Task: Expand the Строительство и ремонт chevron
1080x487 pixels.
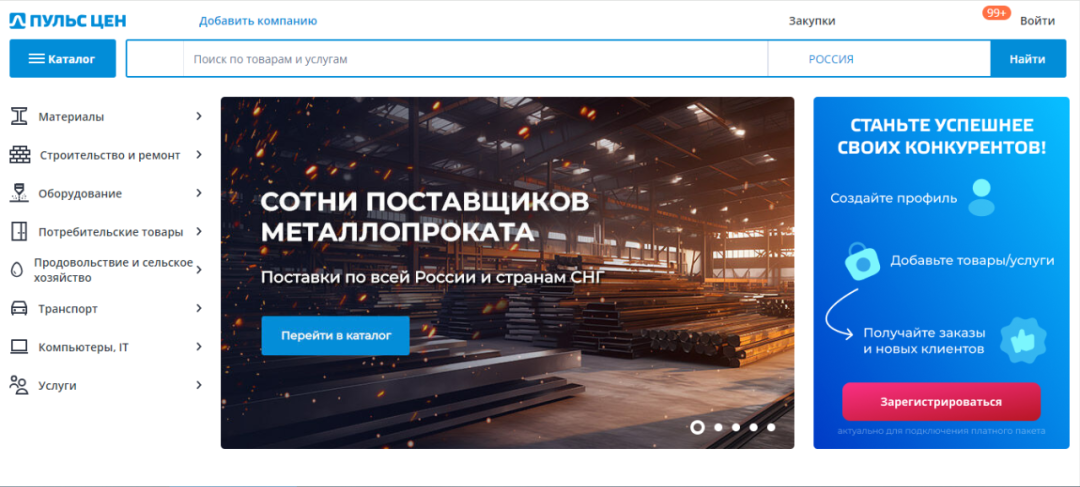Action: (x=198, y=155)
